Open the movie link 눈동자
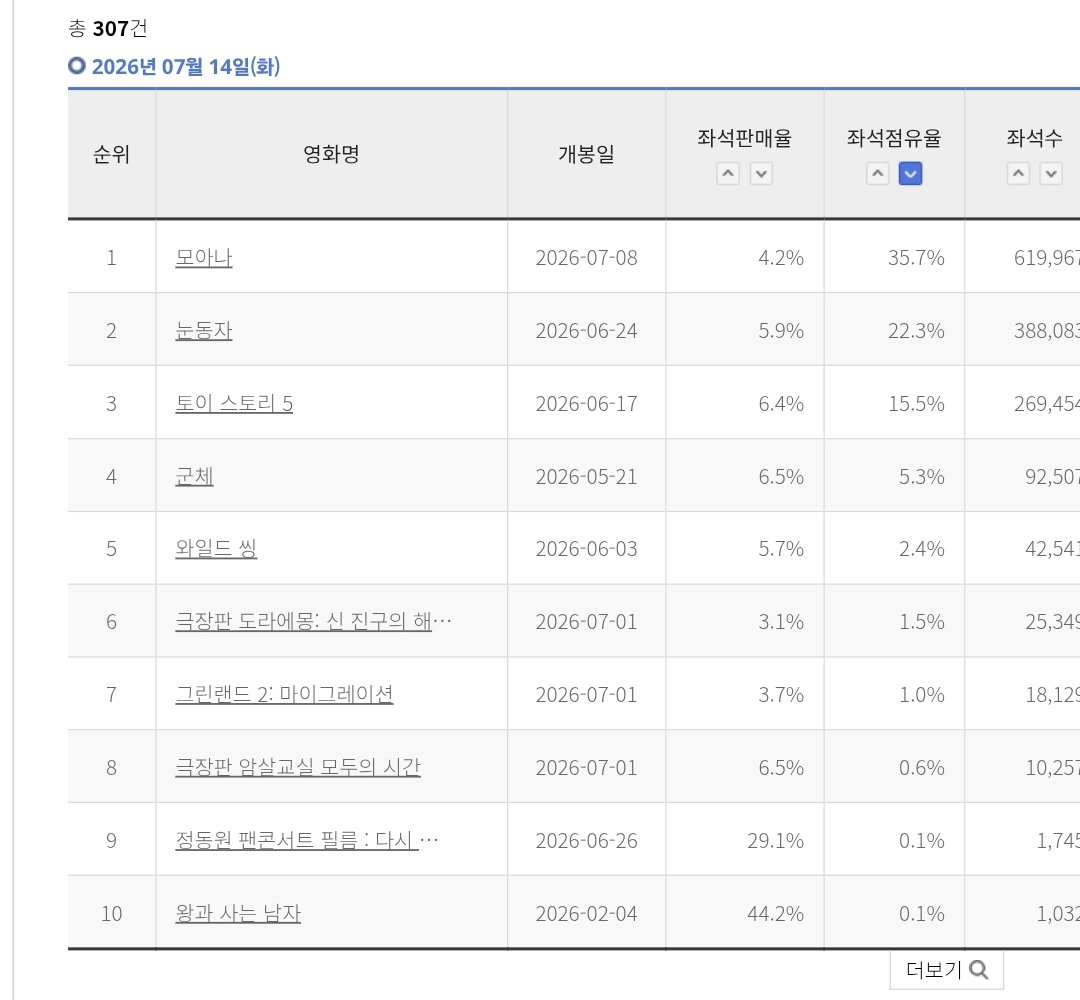Image resolution: width=1080 pixels, height=1000 pixels. point(204,331)
